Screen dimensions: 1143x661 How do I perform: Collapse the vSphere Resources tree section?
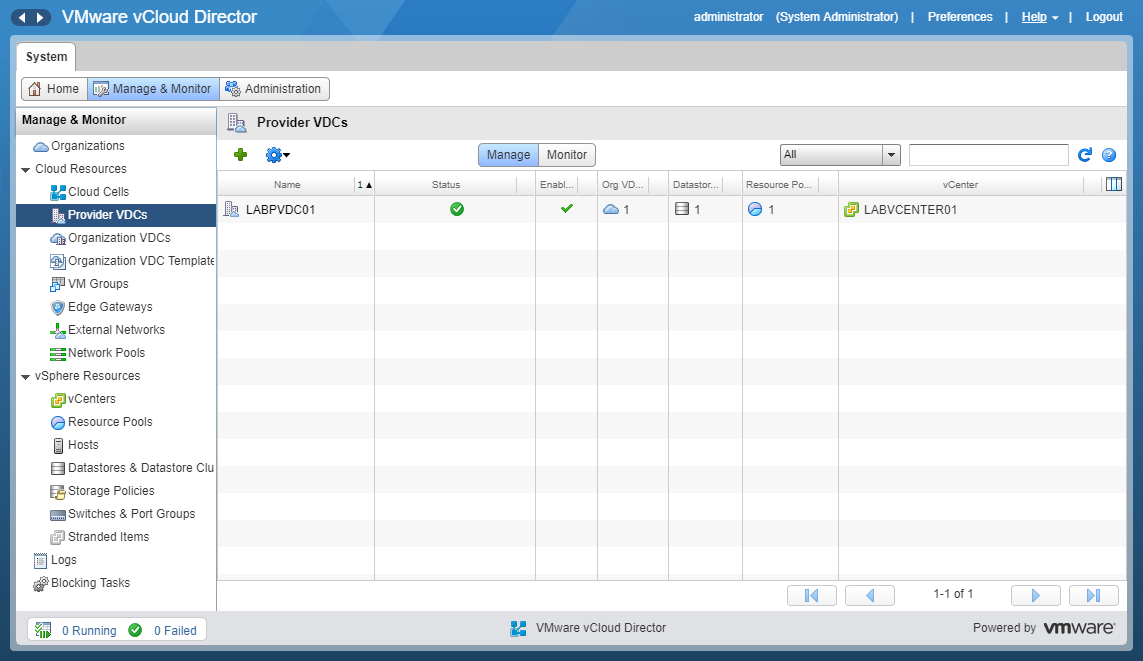pyautogui.click(x=25, y=377)
